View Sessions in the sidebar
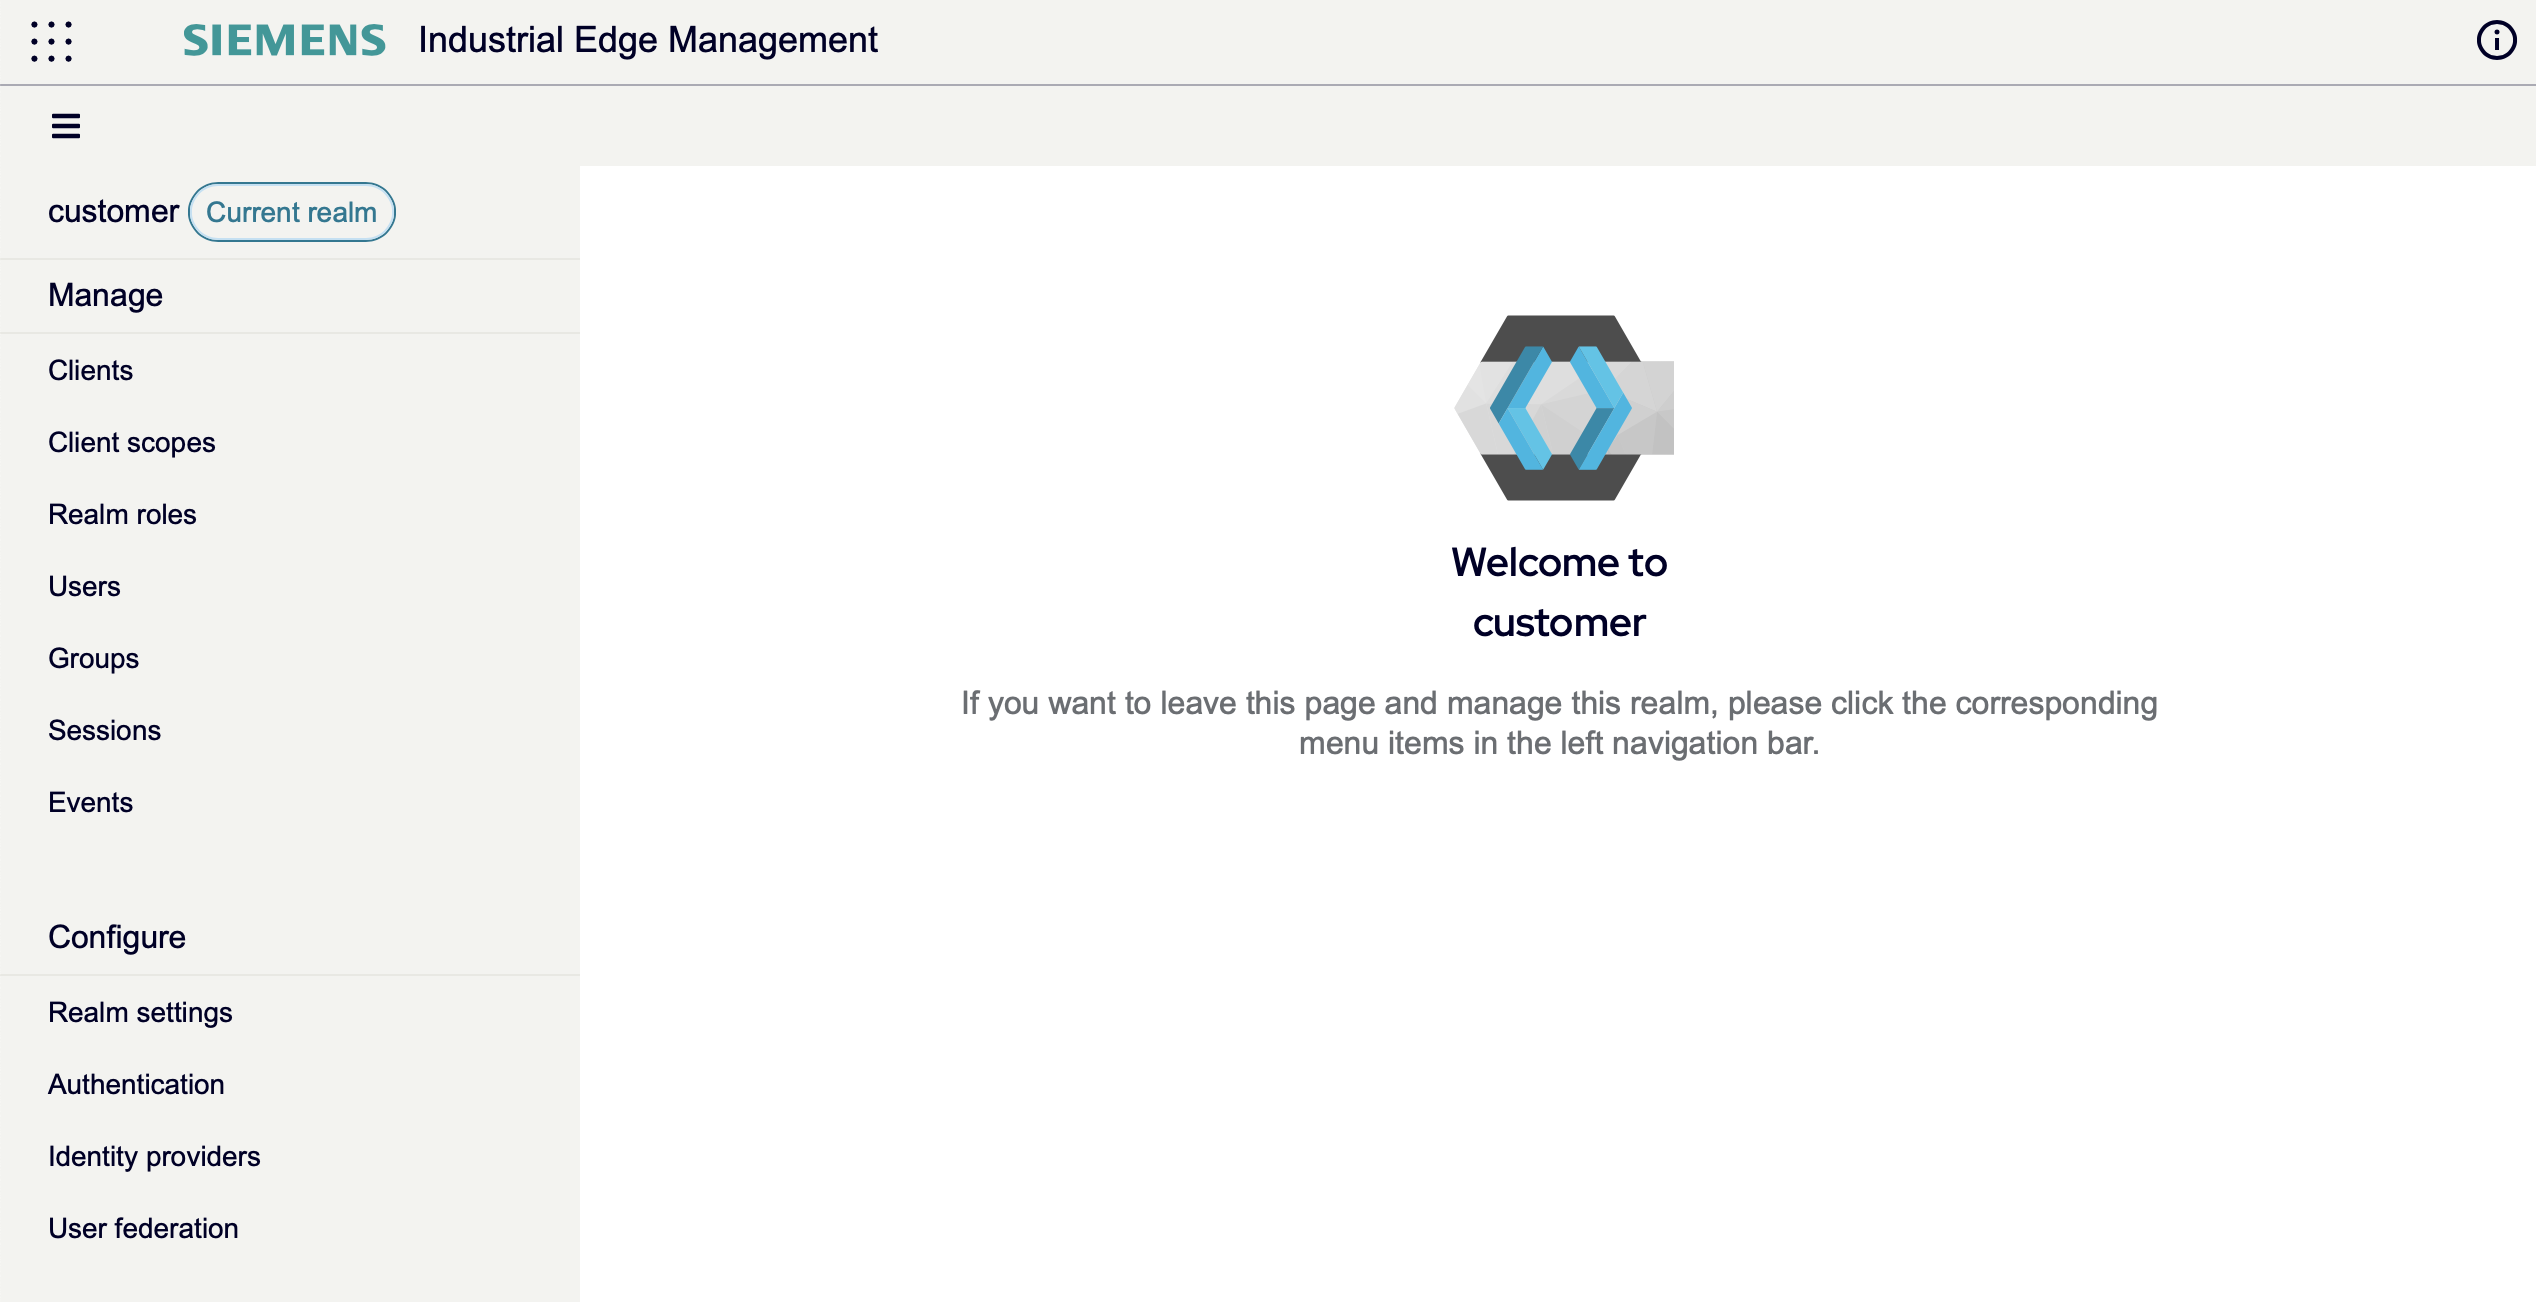 (104, 730)
